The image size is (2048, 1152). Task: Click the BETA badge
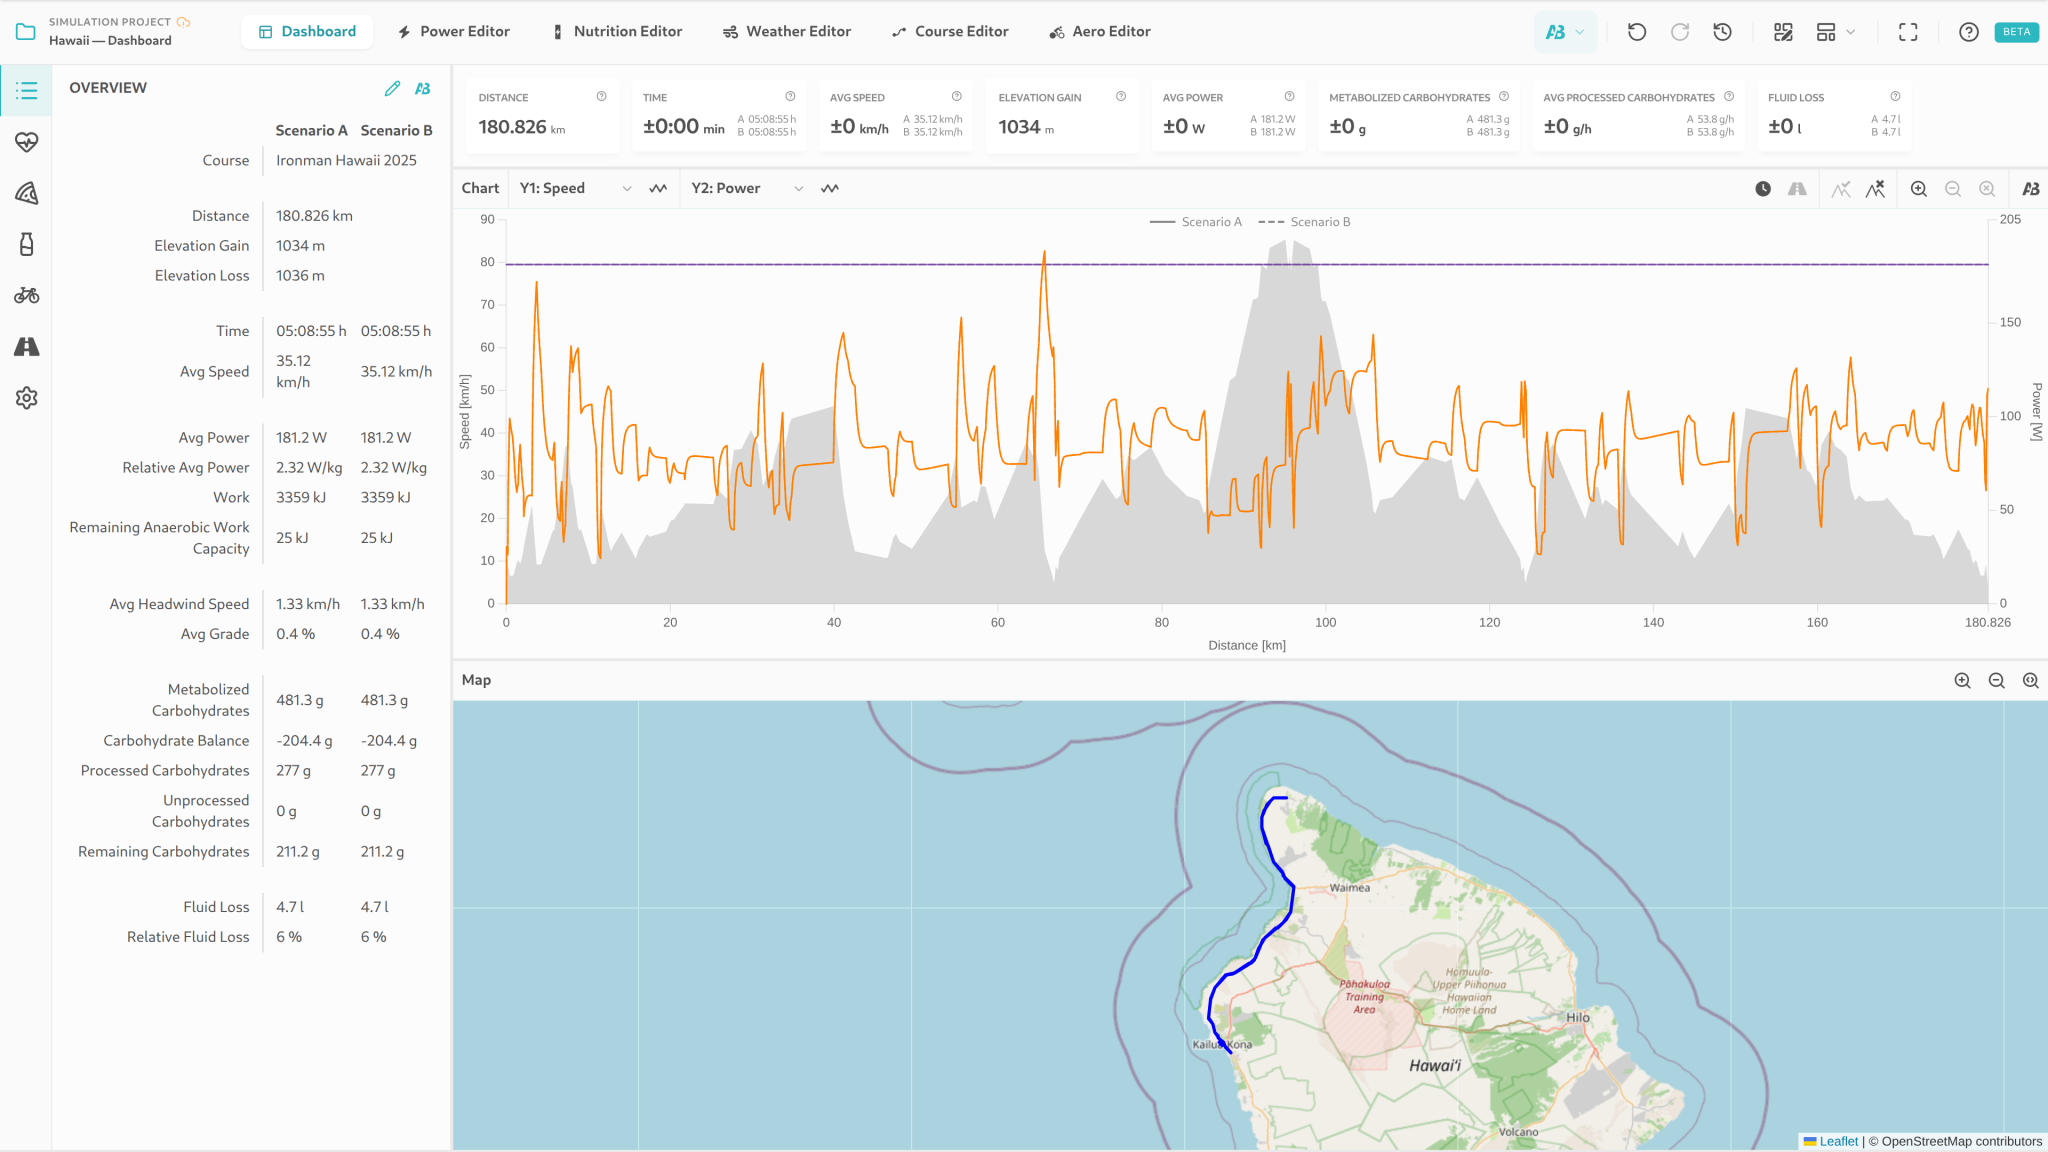[x=2016, y=32]
